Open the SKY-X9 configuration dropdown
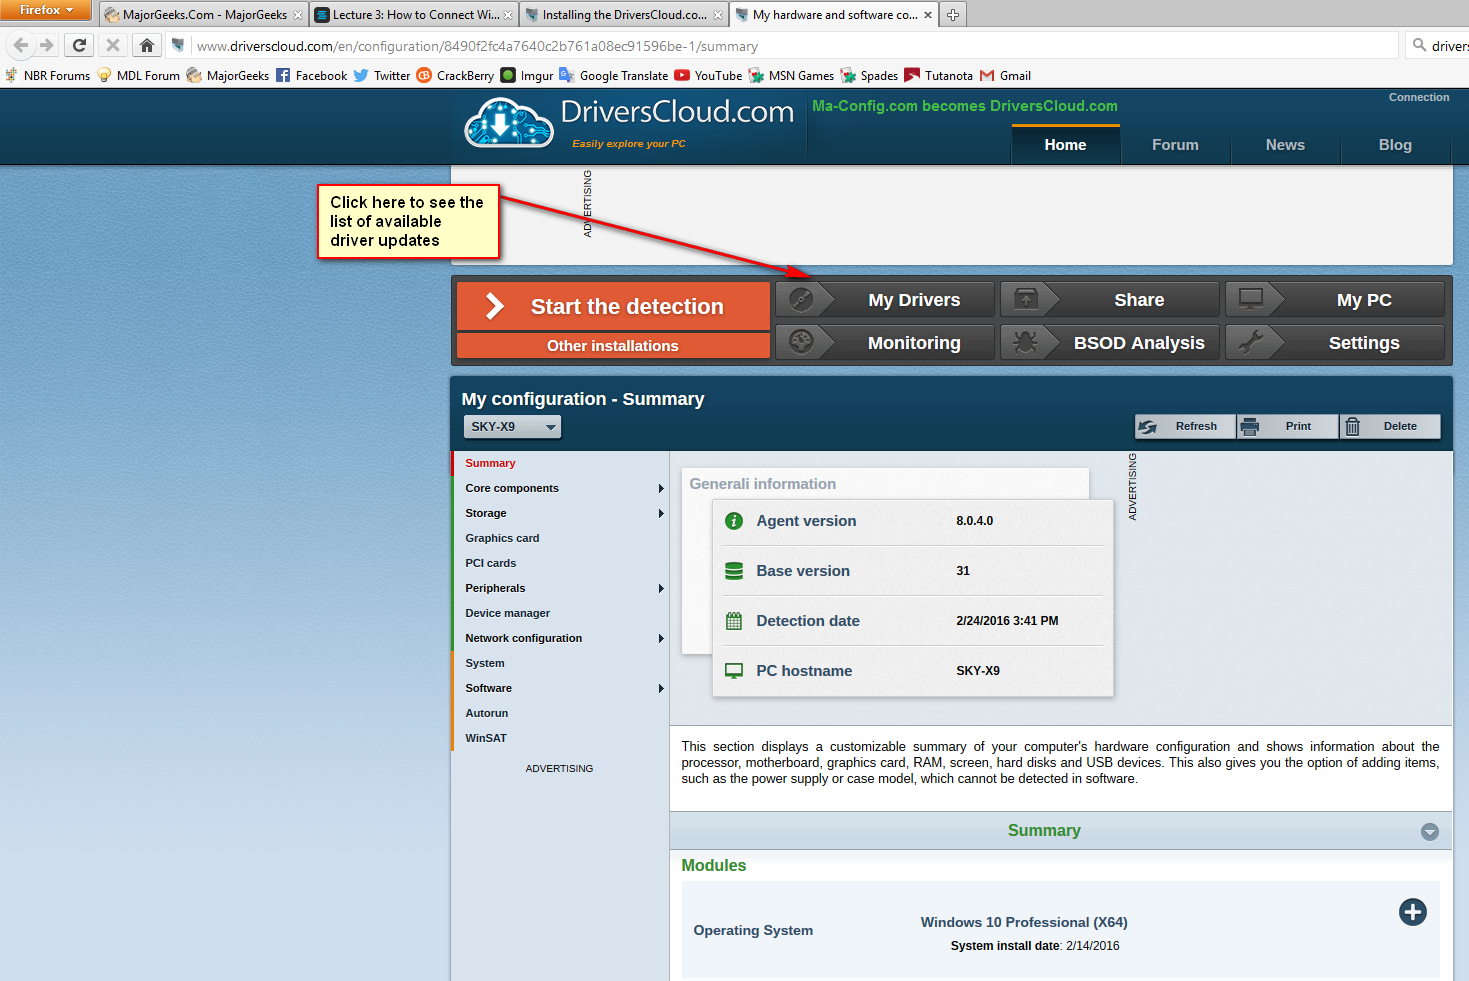 click(512, 427)
